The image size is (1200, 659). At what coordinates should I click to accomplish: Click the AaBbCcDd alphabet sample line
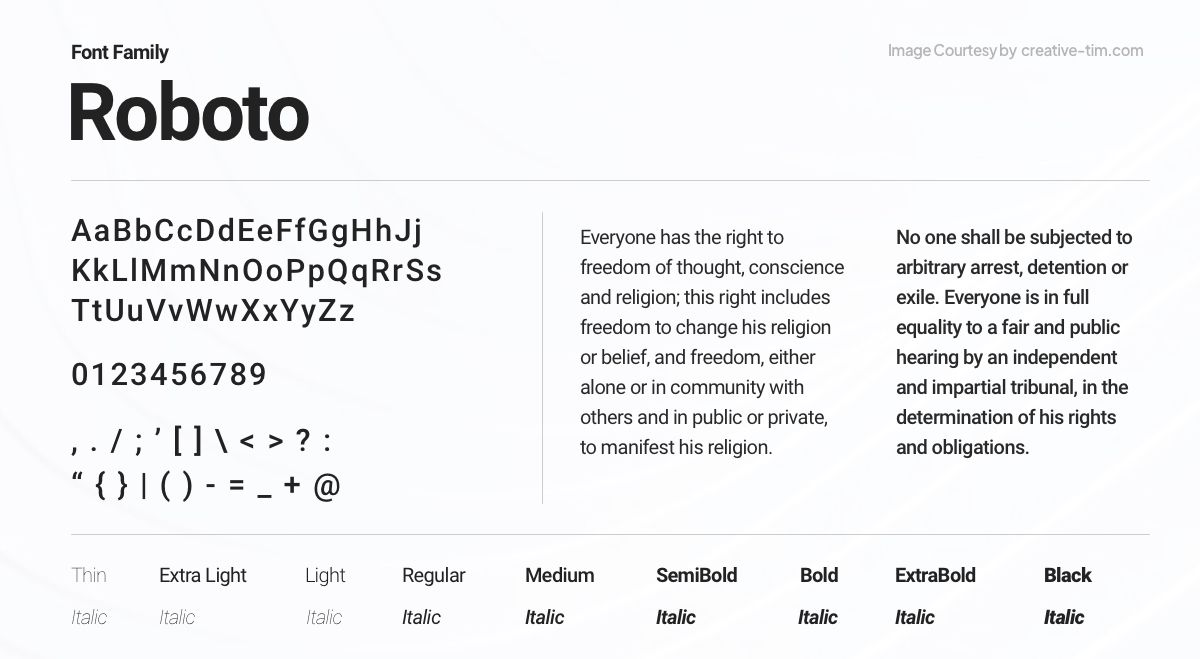click(247, 231)
